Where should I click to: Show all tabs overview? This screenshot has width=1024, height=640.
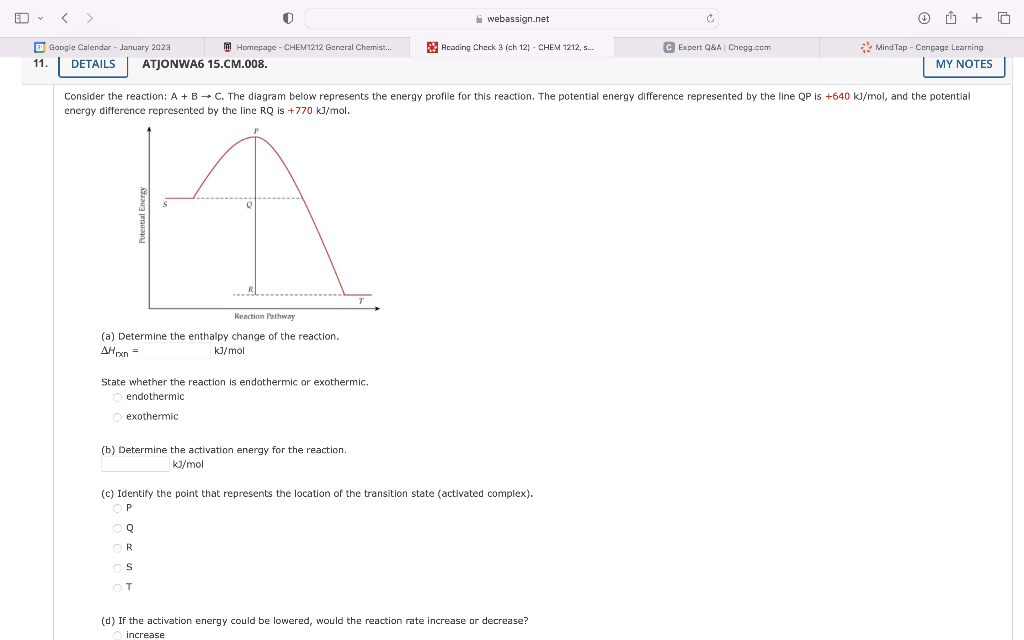pos(1003,17)
